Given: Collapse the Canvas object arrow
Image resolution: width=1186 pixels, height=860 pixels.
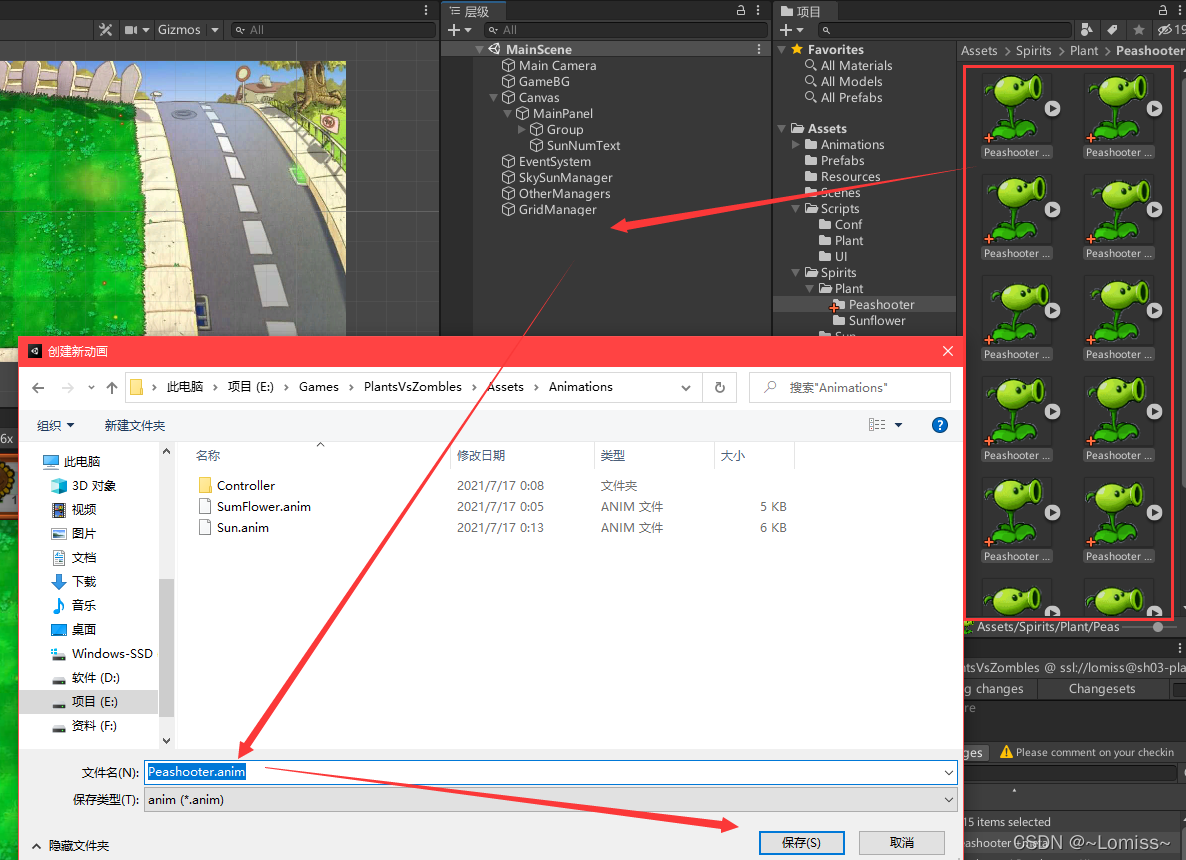Looking at the screenshot, I should pyautogui.click(x=493, y=98).
